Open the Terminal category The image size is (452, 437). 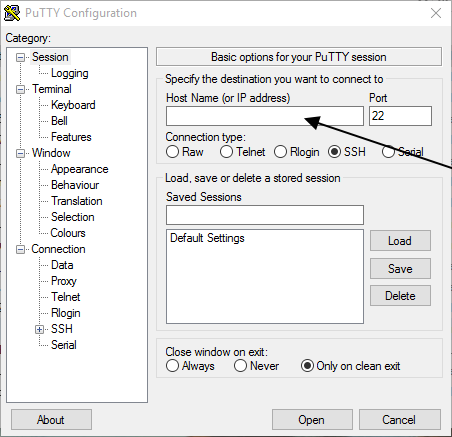(x=52, y=89)
